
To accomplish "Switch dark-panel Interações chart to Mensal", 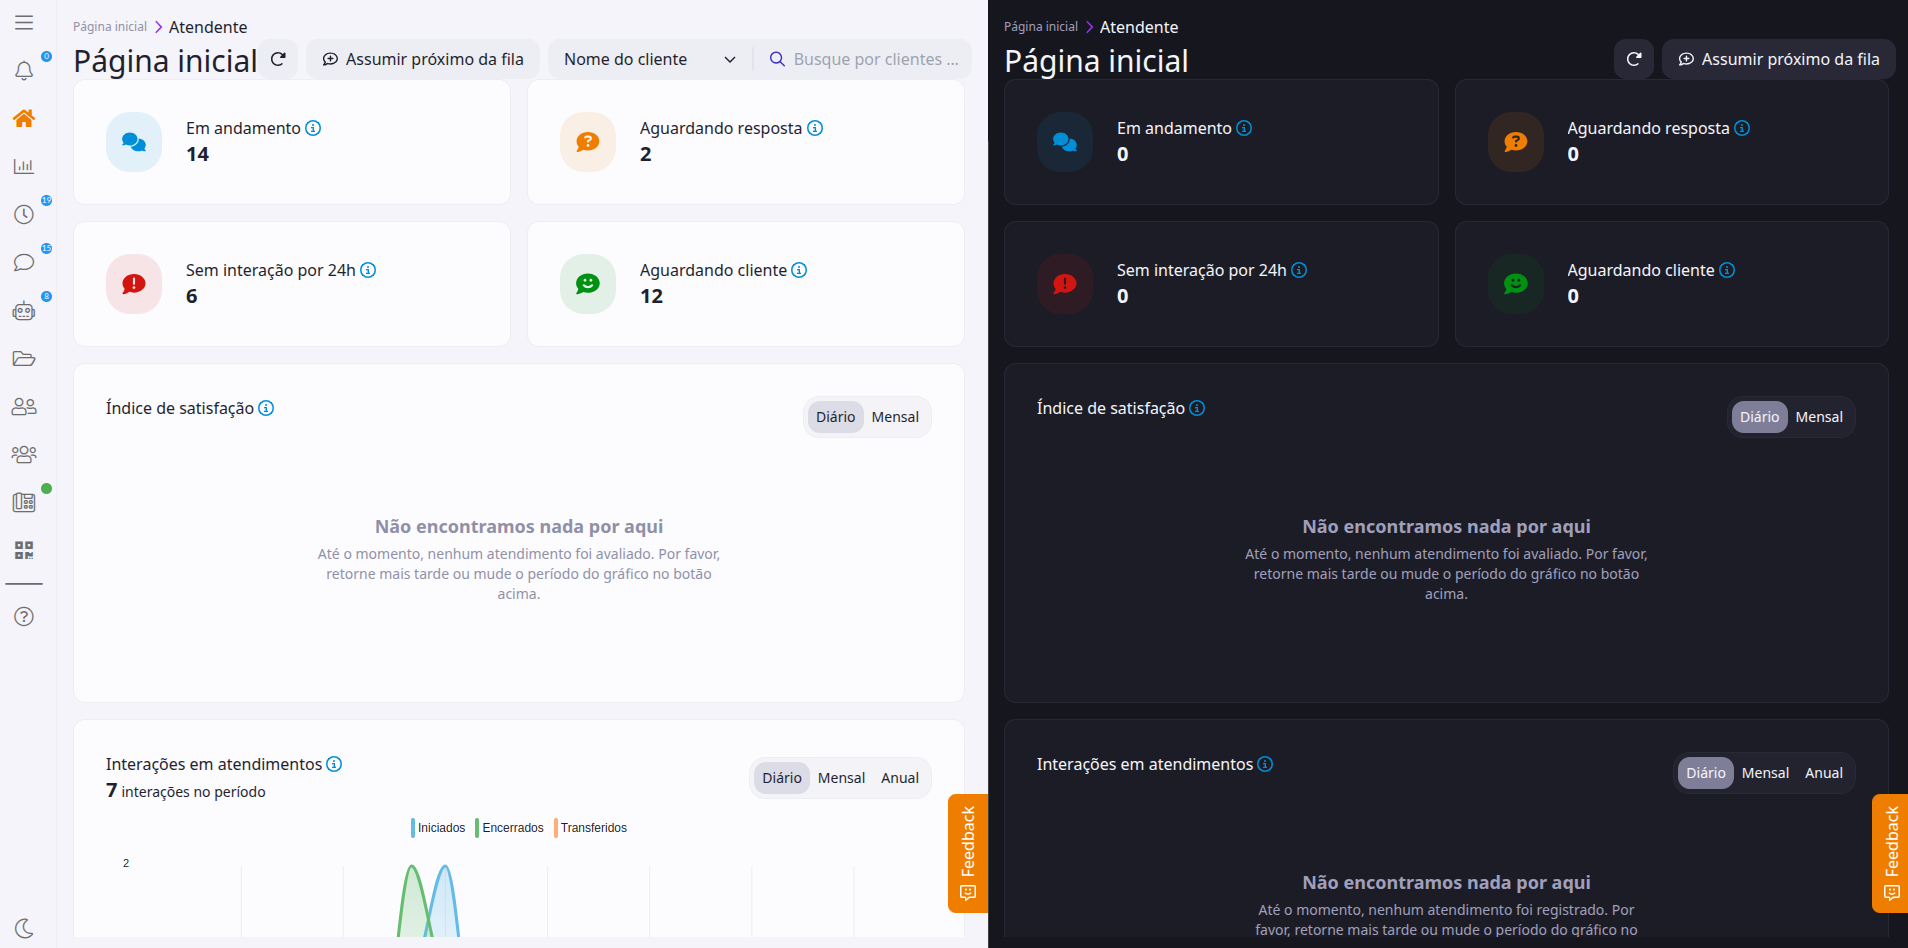I will 1765,773.
